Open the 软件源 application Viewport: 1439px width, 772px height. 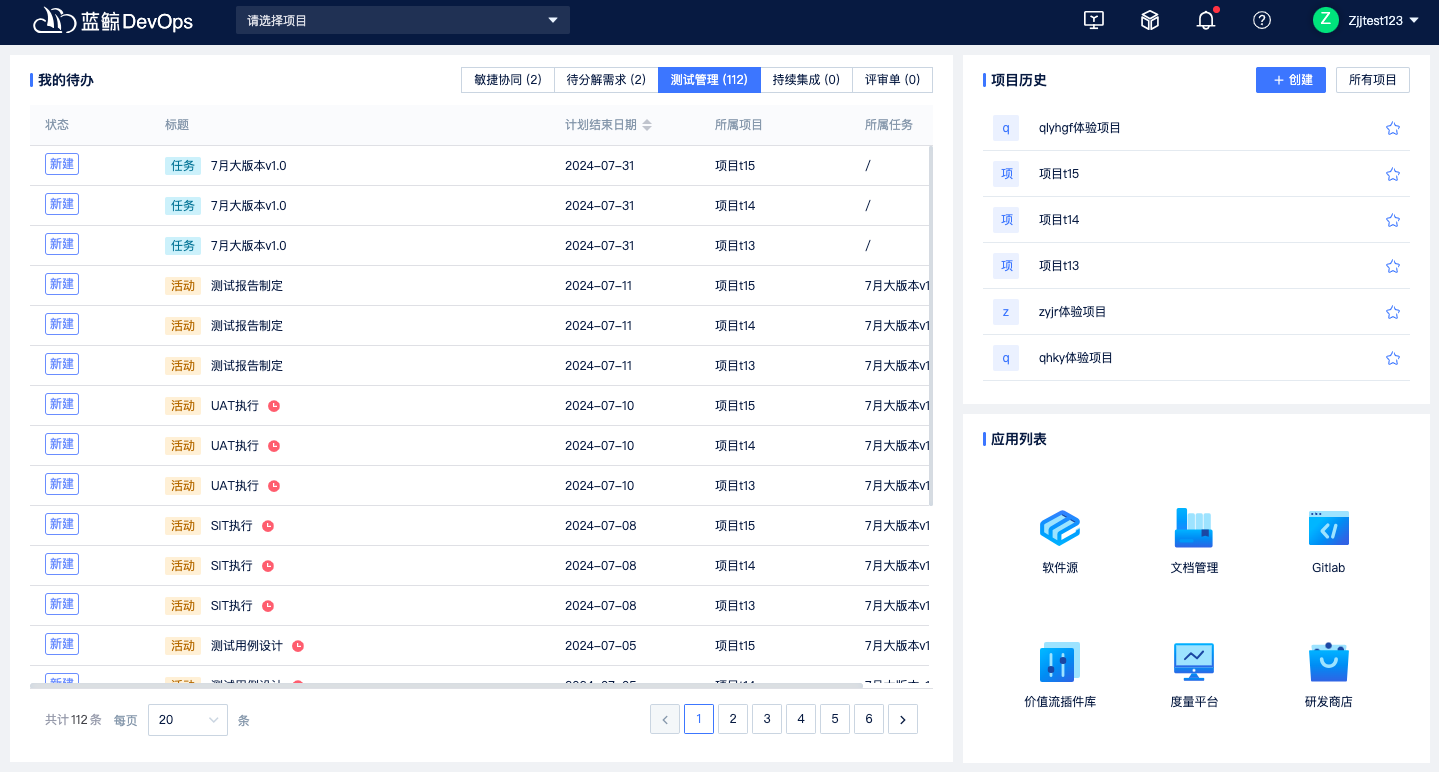coord(1059,541)
